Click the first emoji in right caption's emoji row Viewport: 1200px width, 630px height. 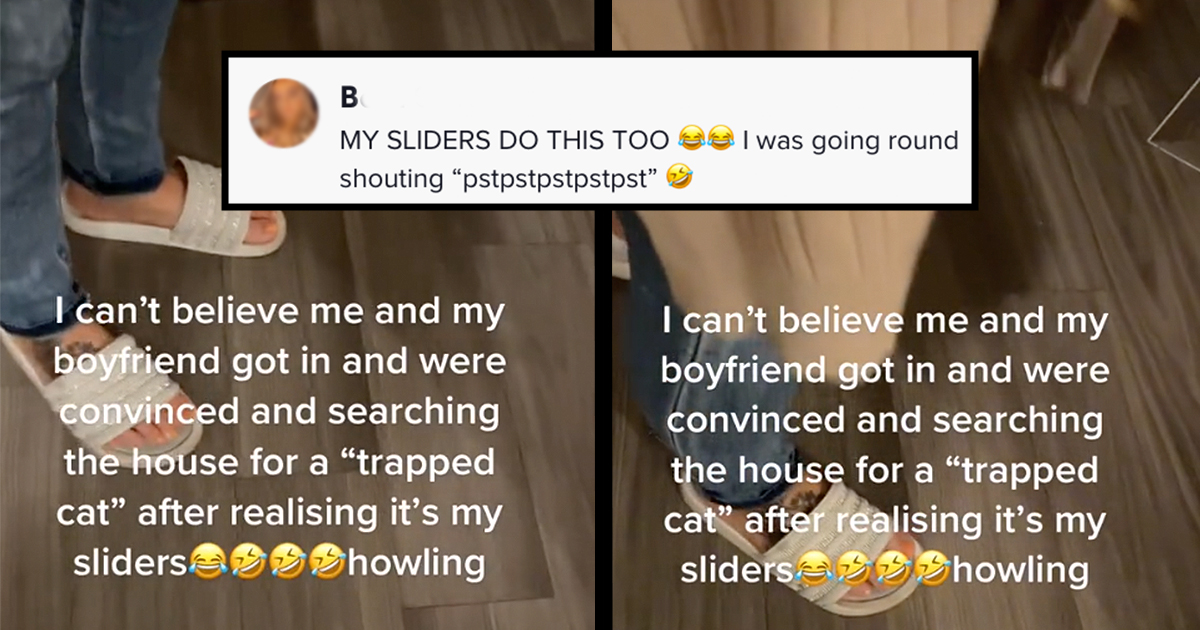coord(813,572)
